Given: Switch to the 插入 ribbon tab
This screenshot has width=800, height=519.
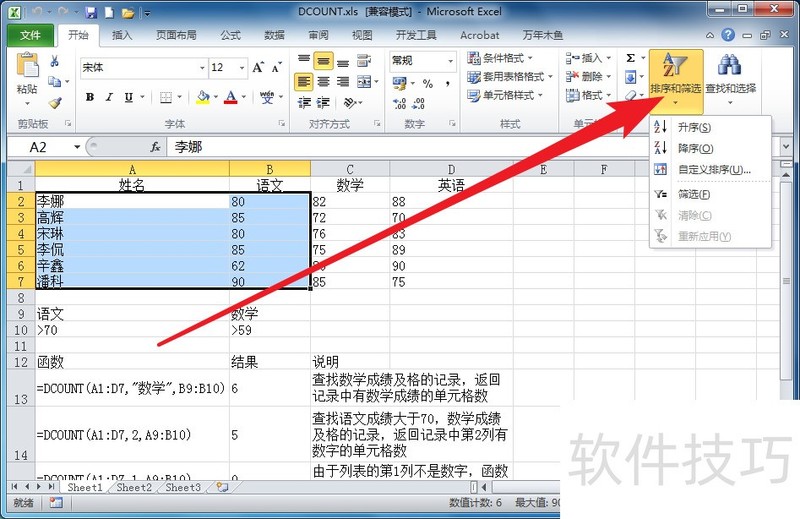Looking at the screenshot, I should click(x=122, y=35).
